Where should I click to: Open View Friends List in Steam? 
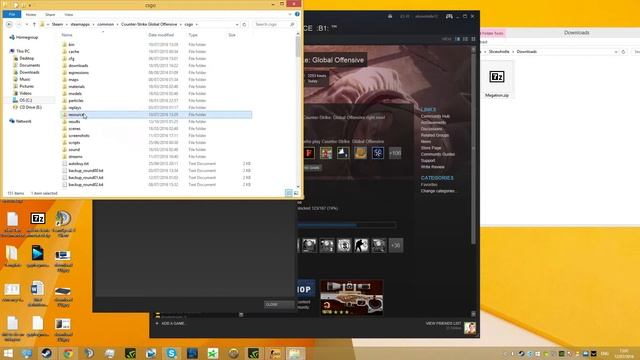(443, 323)
